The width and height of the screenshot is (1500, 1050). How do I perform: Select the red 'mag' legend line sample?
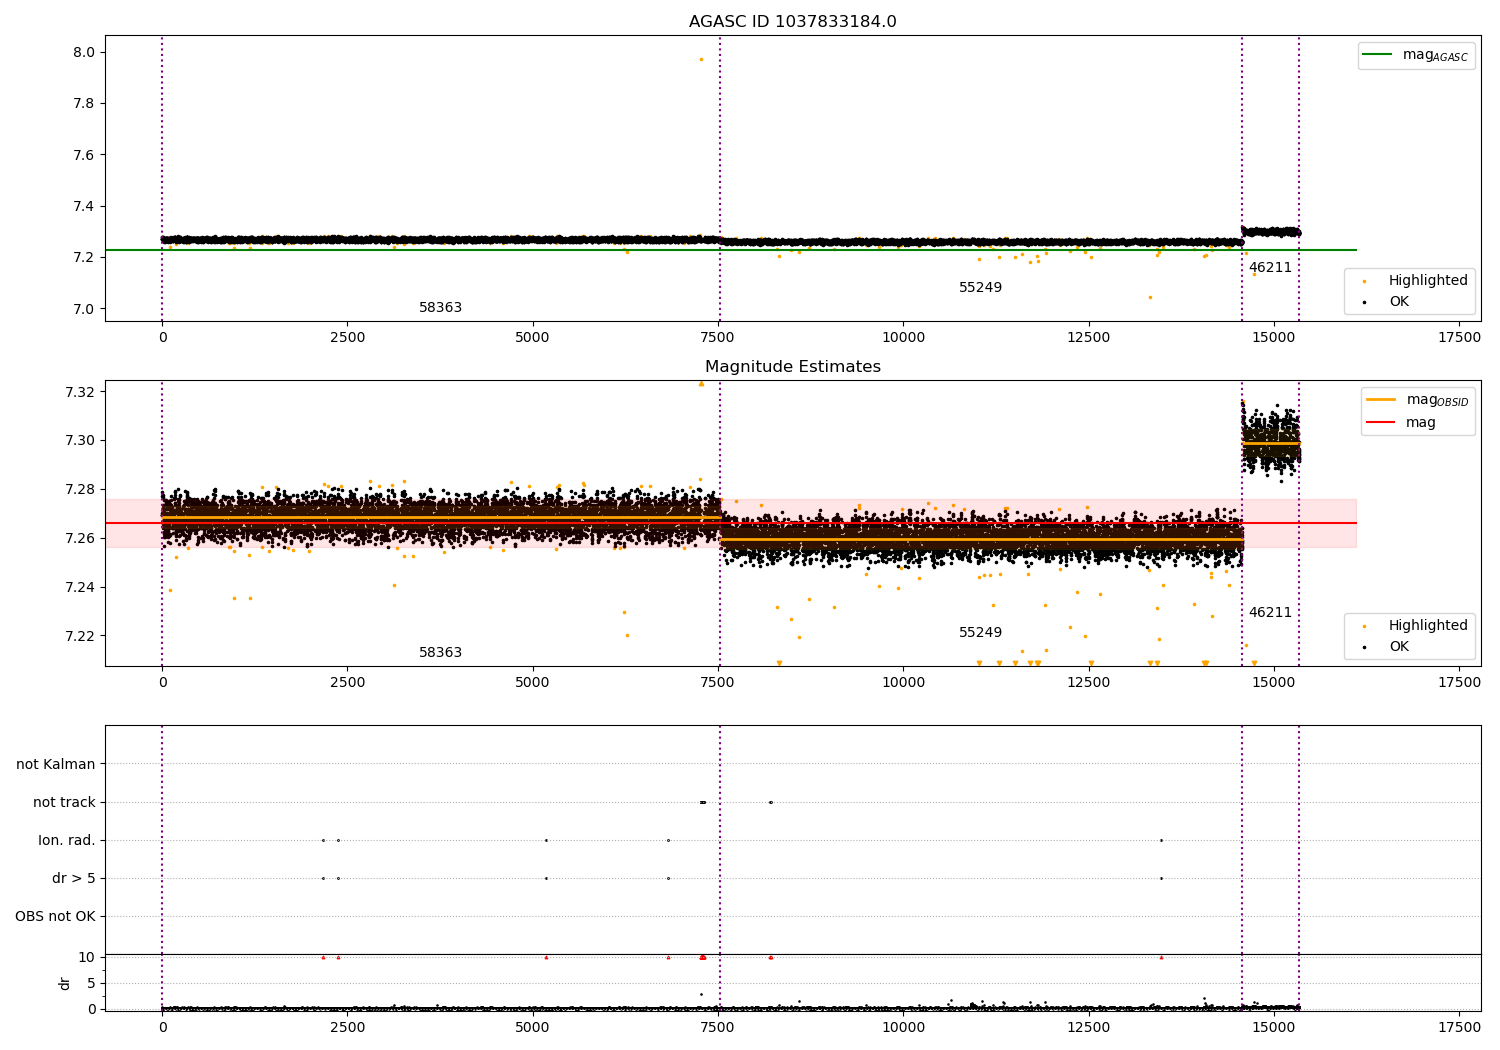[1381, 422]
